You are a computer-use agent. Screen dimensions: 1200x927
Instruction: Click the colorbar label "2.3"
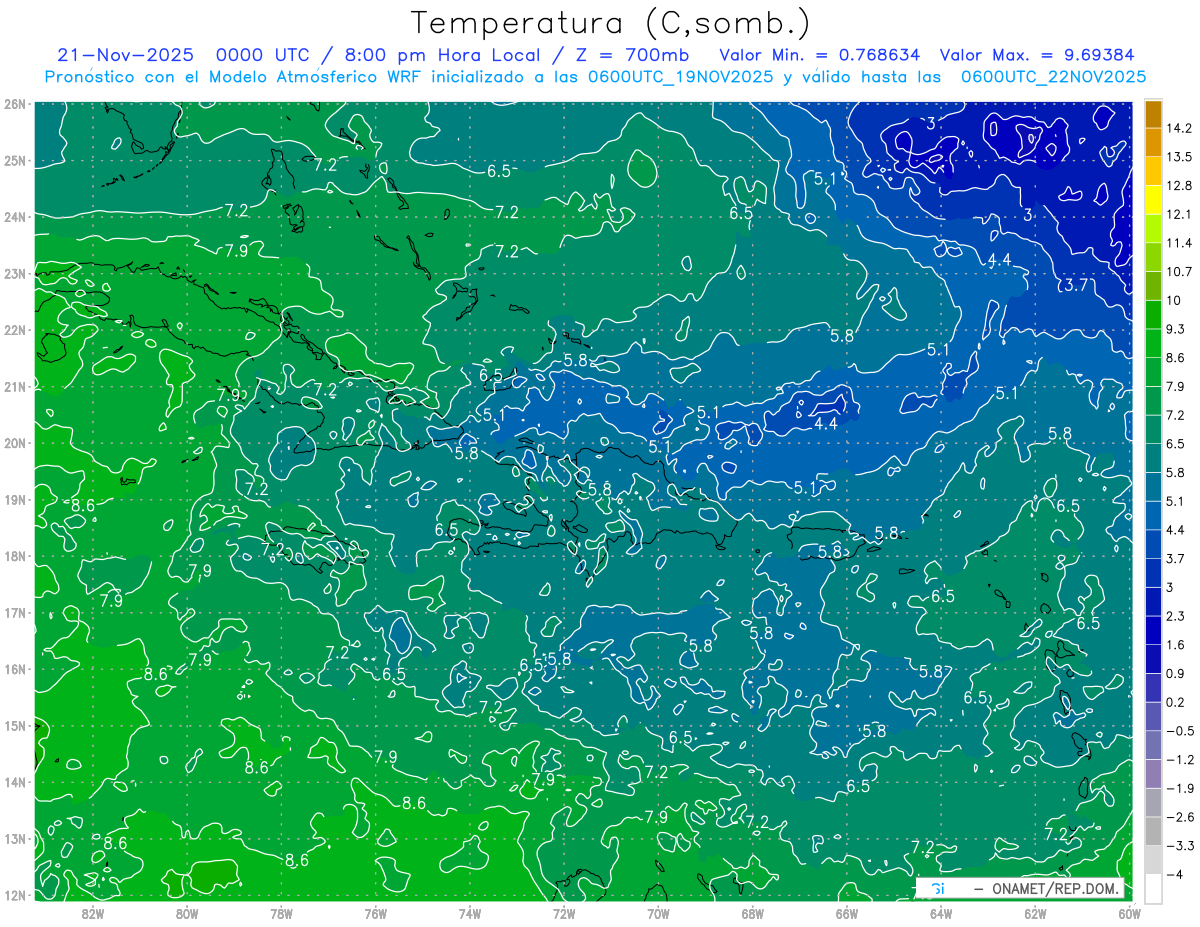coord(1177,616)
